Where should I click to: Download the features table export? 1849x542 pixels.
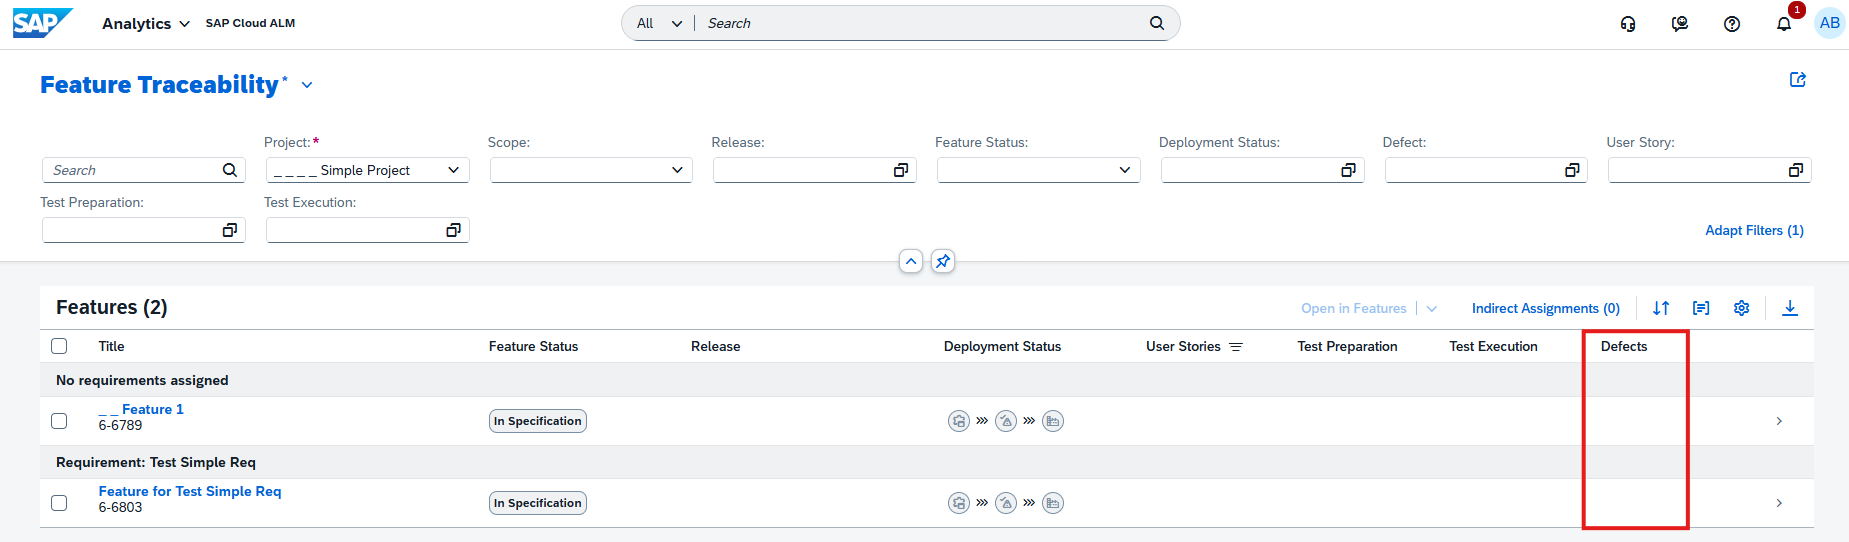pyautogui.click(x=1790, y=308)
